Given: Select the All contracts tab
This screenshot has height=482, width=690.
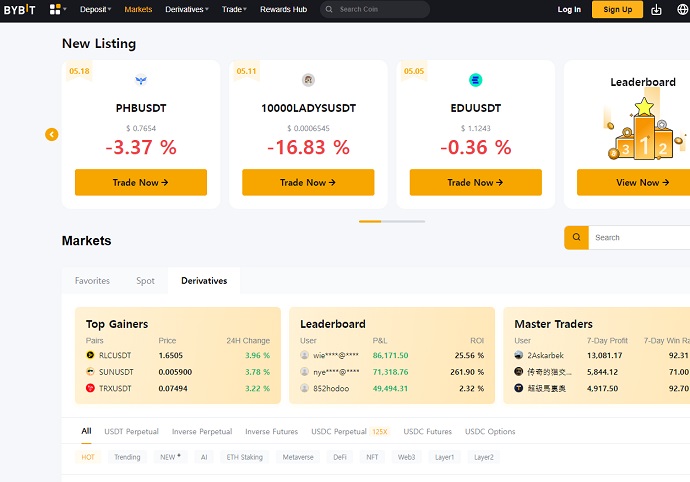Looking at the screenshot, I should pos(86,431).
